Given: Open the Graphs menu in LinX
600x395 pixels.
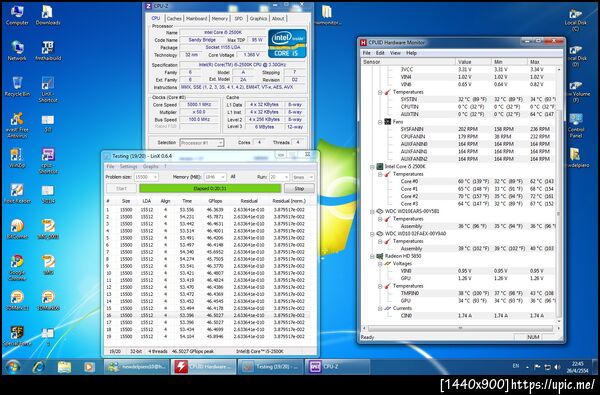Looking at the screenshot, I should pyautogui.click(x=150, y=166).
